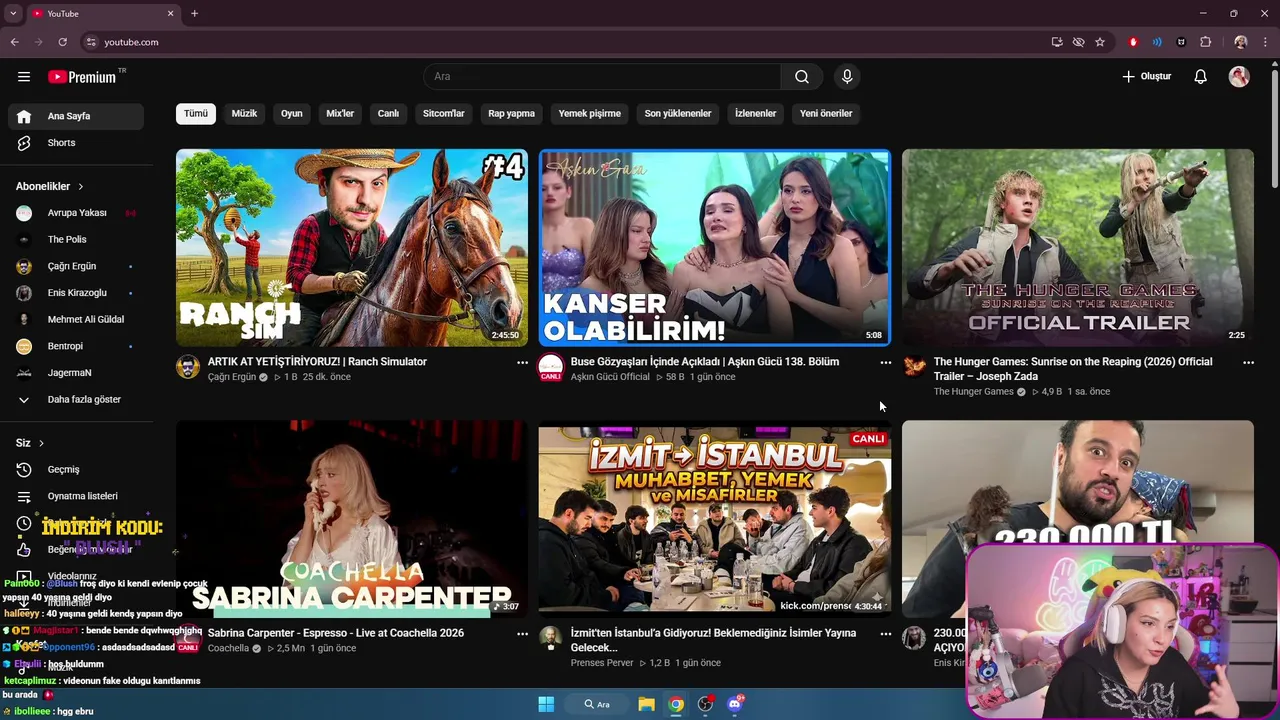Open more options for Hunger Games trailer
This screenshot has width=1280, height=720.
1248,363
